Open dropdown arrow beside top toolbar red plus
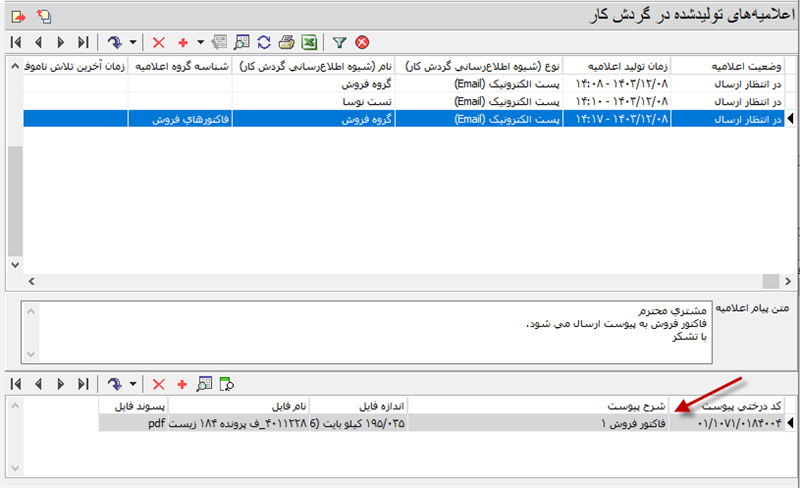 point(200,43)
